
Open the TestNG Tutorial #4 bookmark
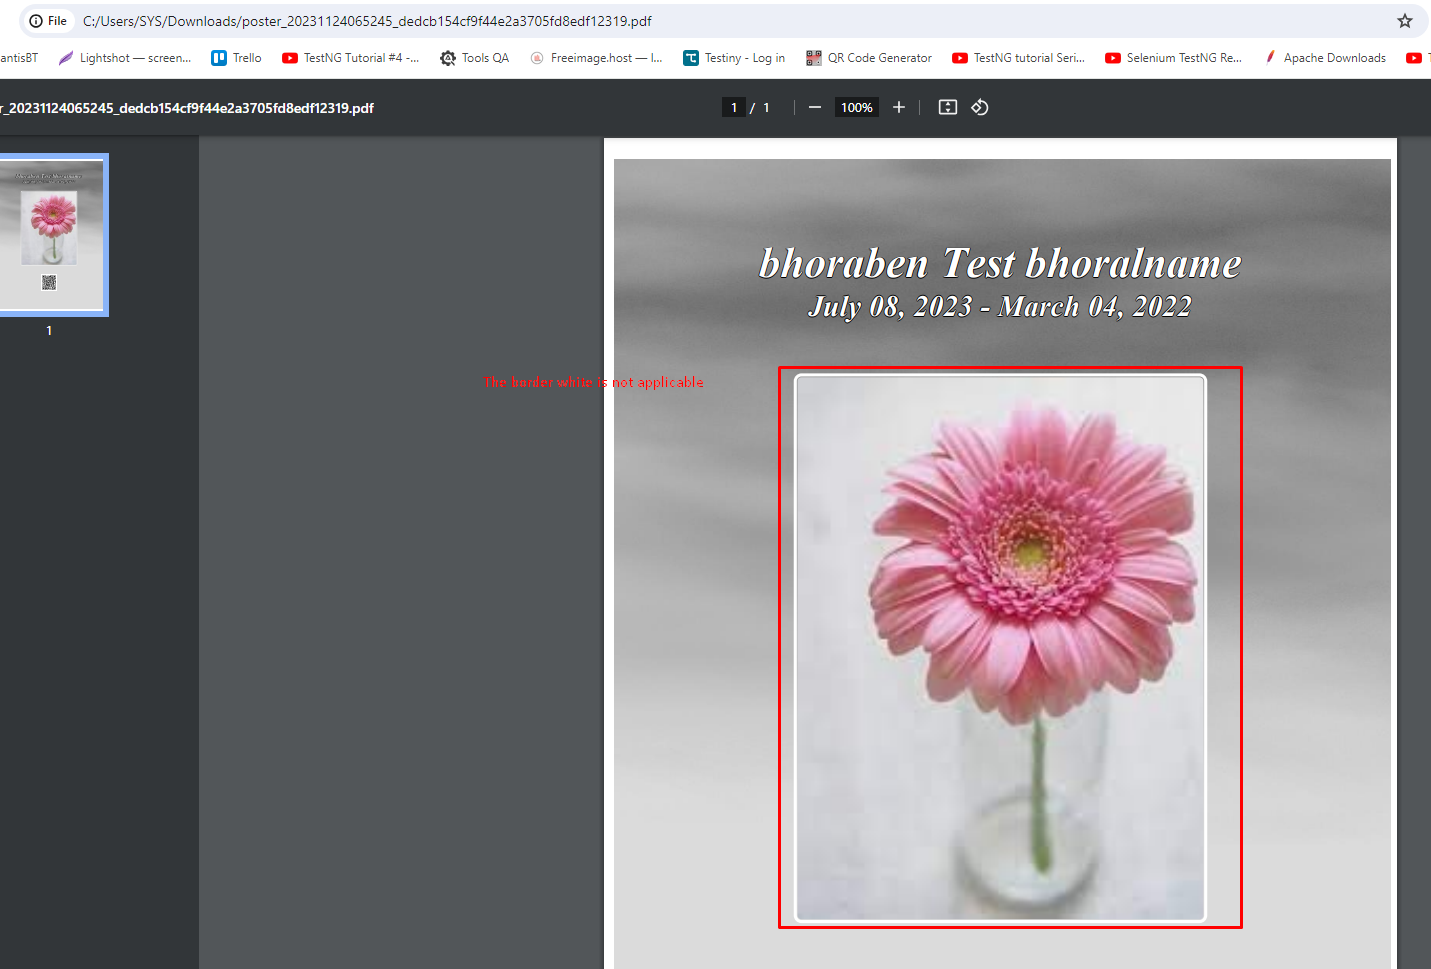coord(351,58)
